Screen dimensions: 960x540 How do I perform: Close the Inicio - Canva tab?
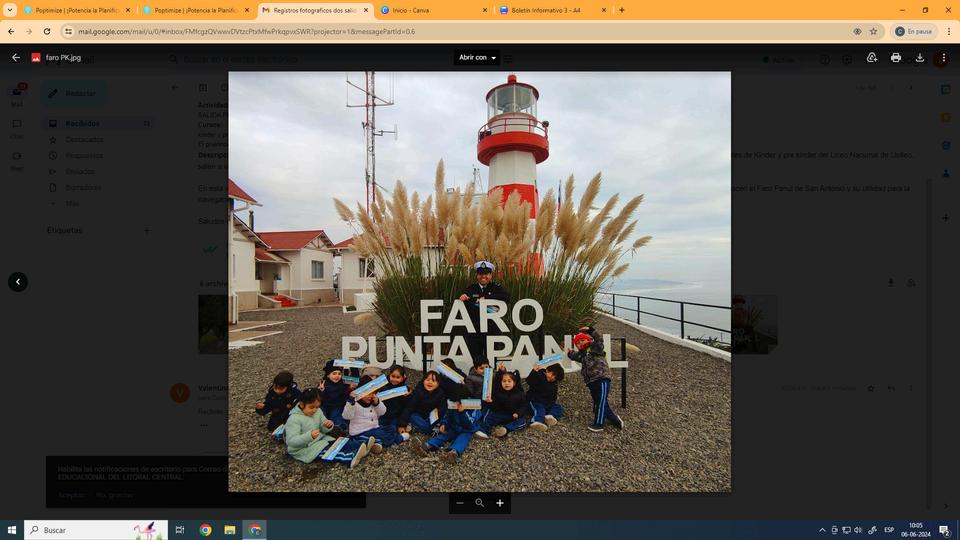point(485,10)
